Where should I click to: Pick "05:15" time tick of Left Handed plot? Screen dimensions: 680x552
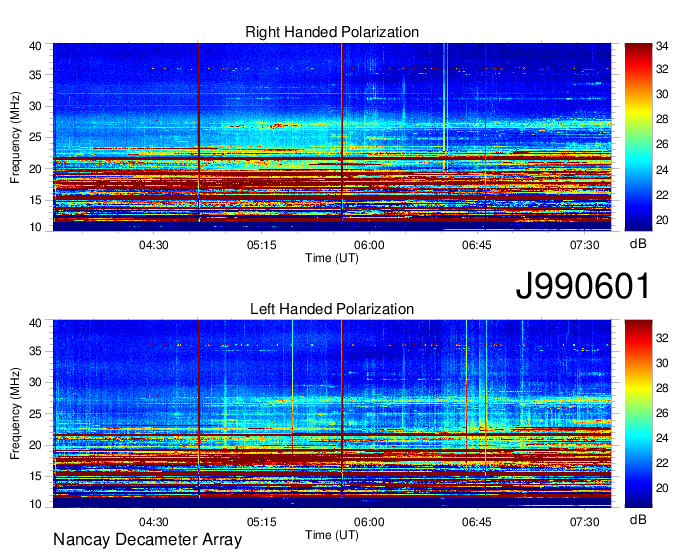click(x=262, y=522)
